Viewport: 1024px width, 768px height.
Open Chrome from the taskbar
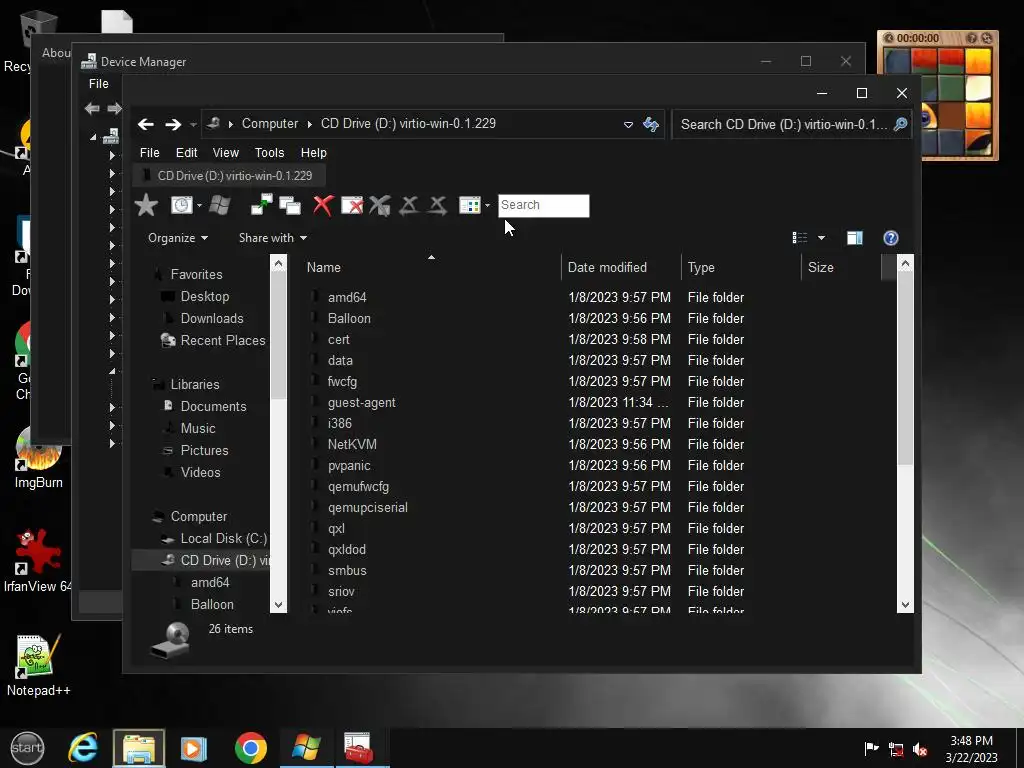pyautogui.click(x=251, y=748)
